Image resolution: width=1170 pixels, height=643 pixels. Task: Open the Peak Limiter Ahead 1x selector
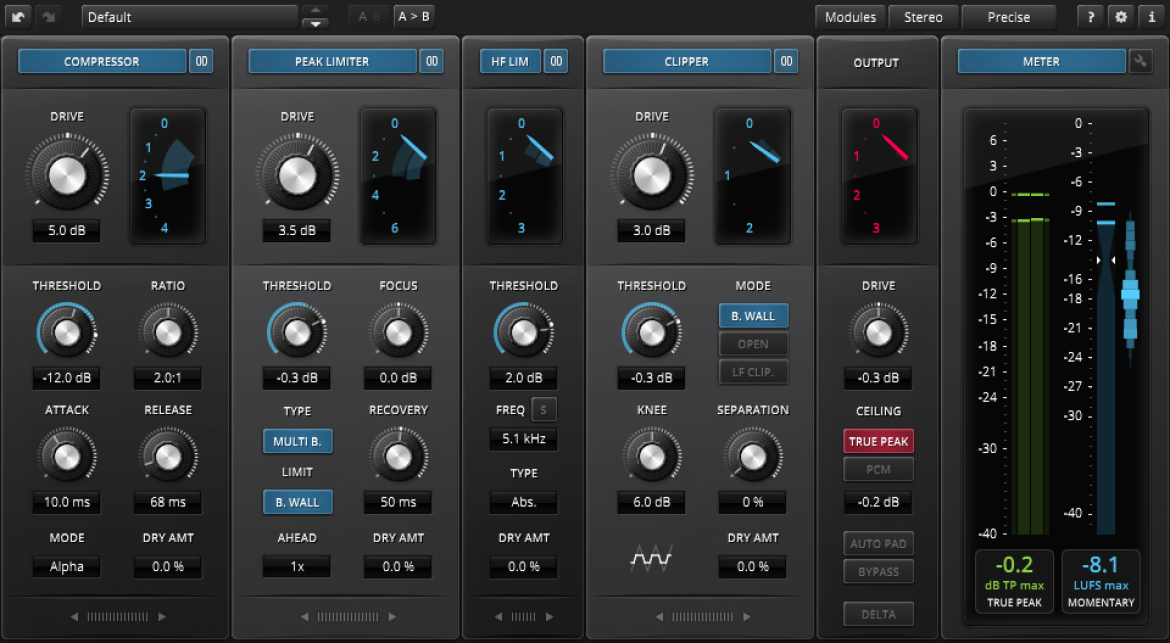coord(297,567)
